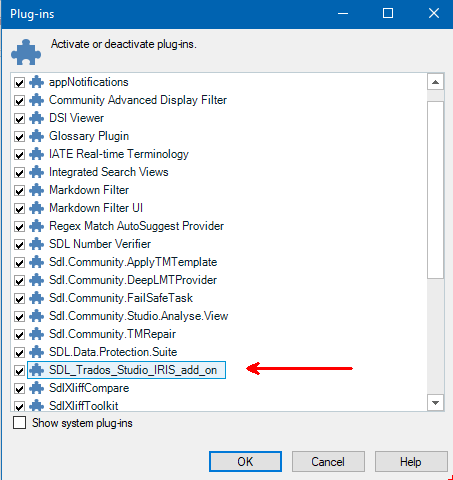Uncheck the SDL Number Verifier checkbox
This screenshot has height=480, width=453.
click(x=19, y=245)
